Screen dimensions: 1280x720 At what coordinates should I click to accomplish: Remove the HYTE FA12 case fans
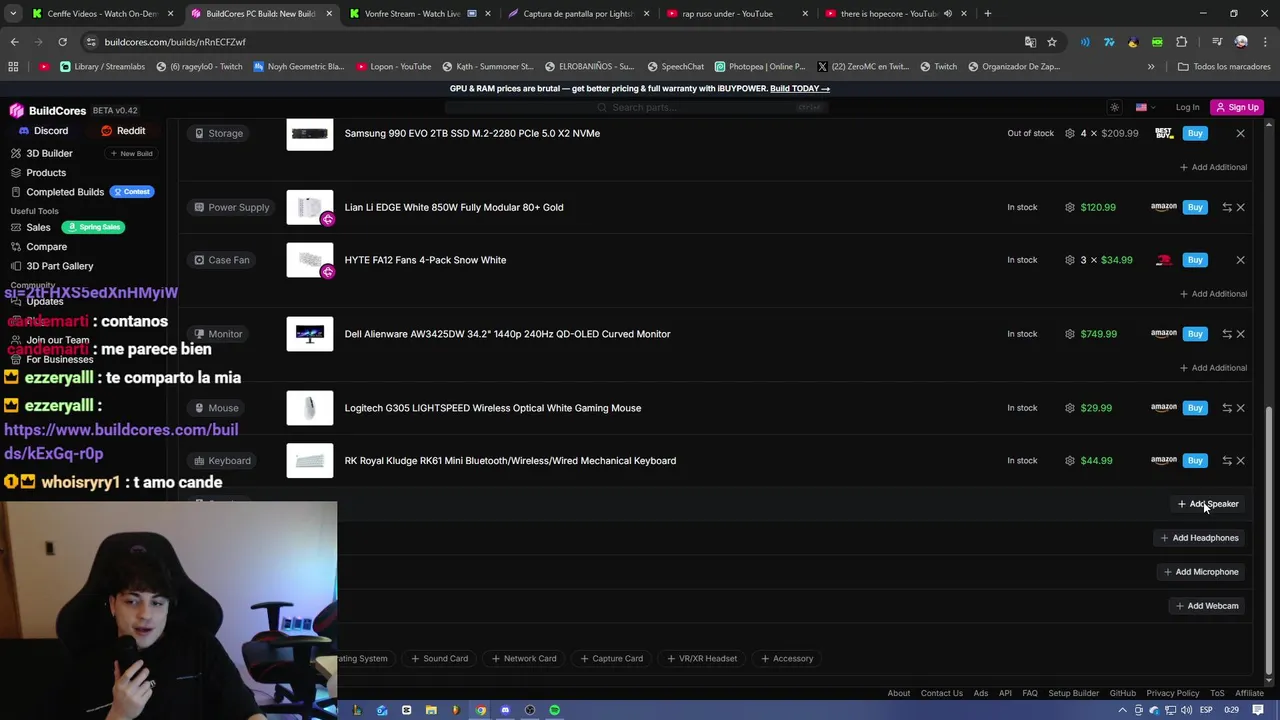coord(1240,260)
